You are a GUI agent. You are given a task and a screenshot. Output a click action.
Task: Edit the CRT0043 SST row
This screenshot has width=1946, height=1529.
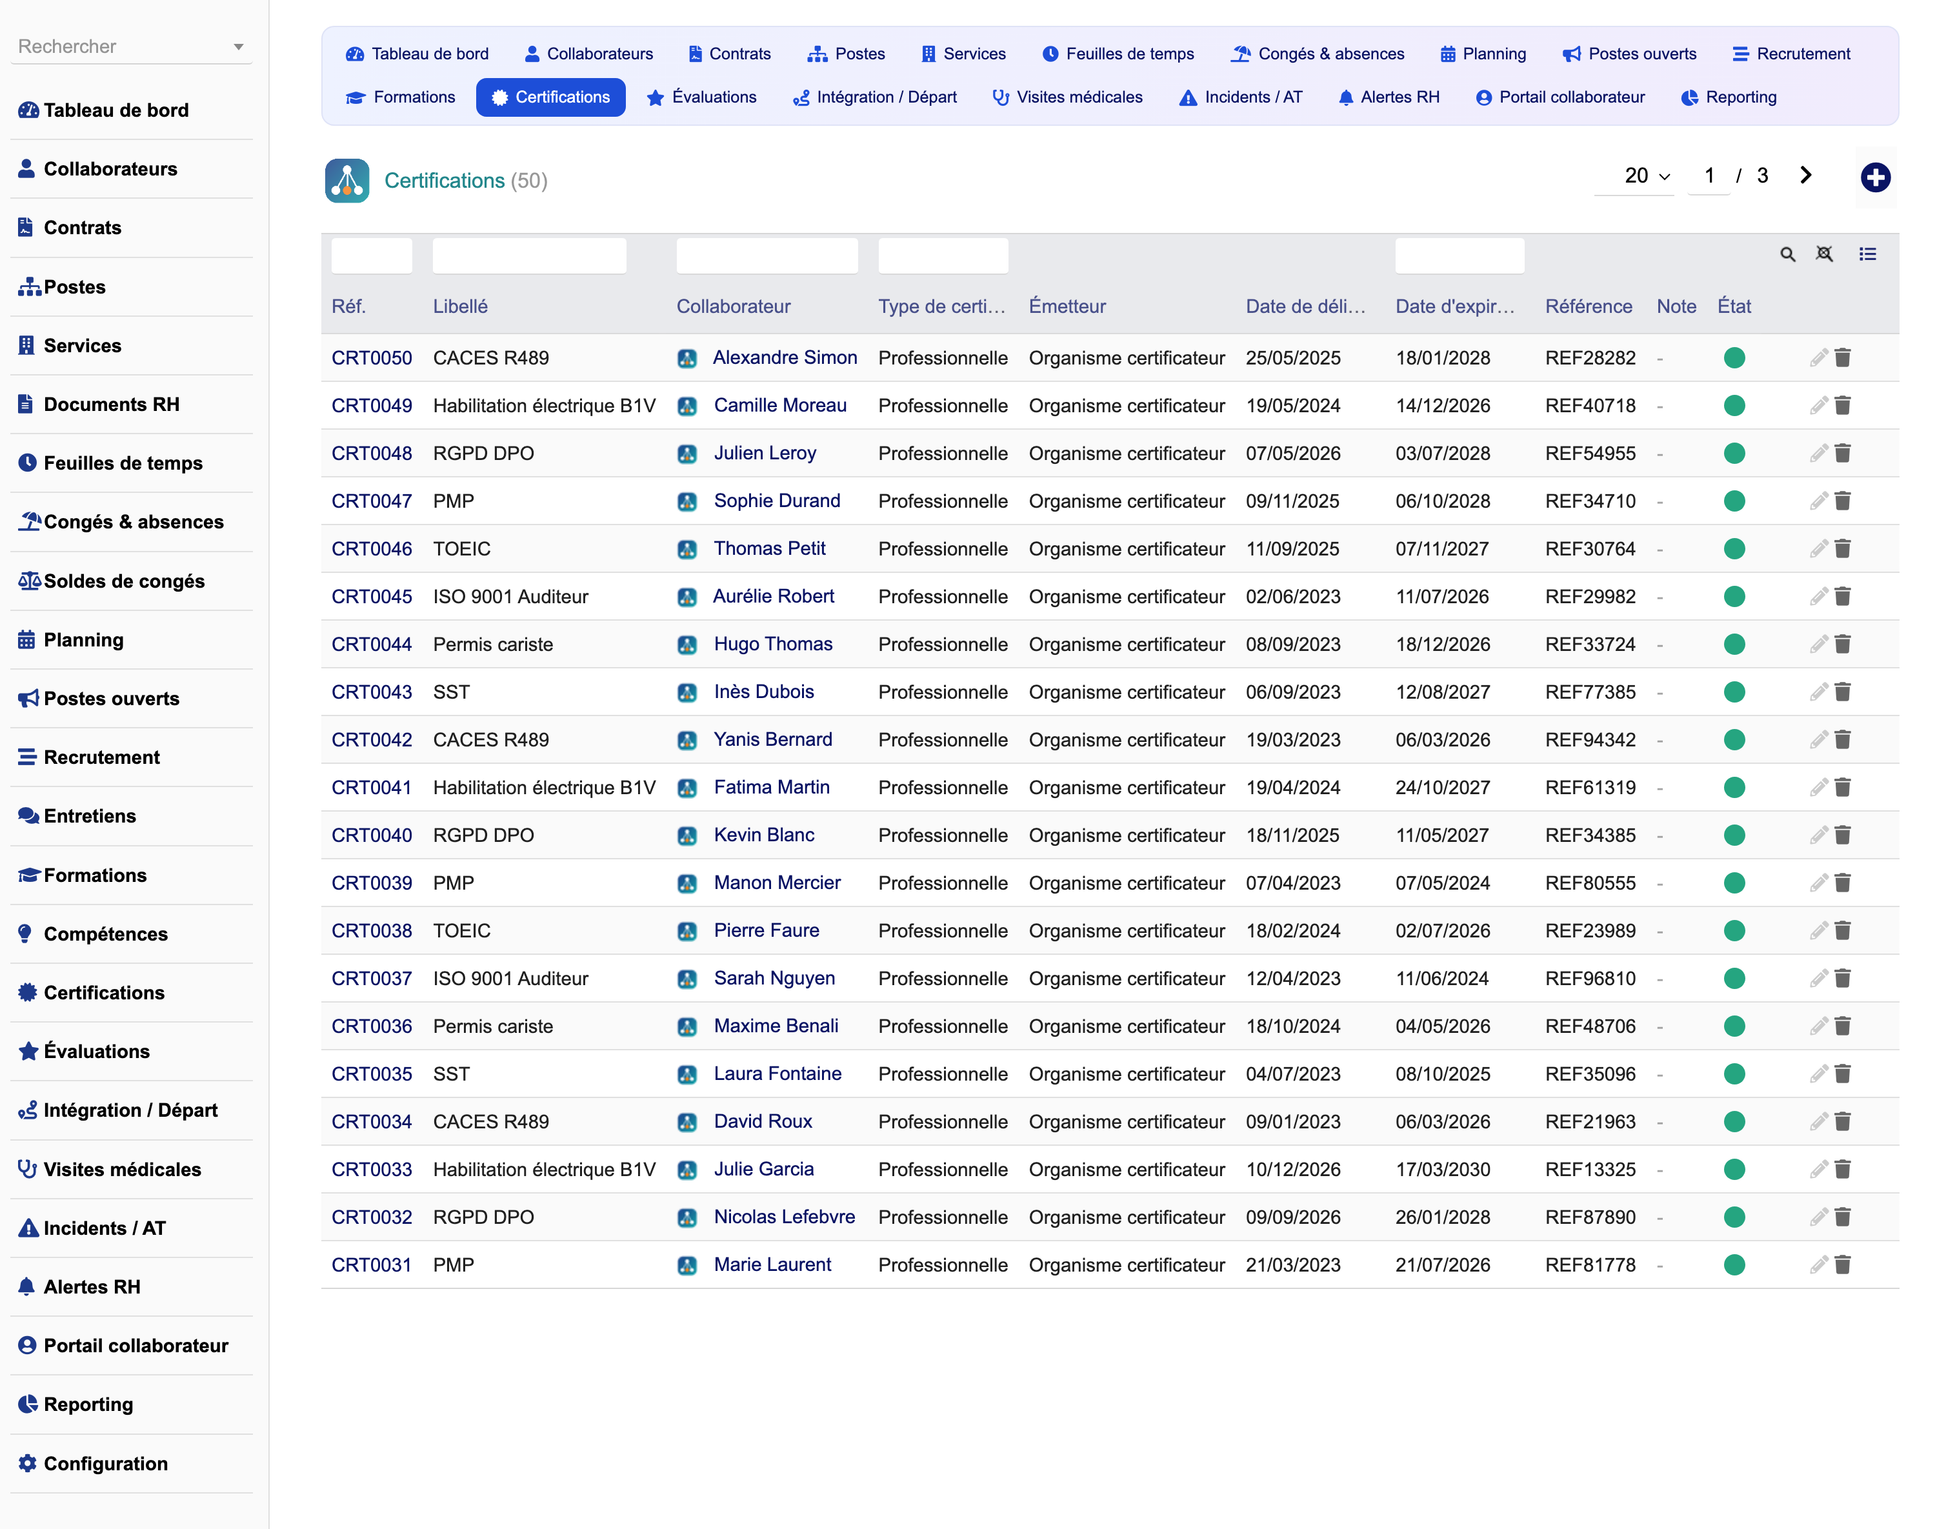click(1819, 692)
